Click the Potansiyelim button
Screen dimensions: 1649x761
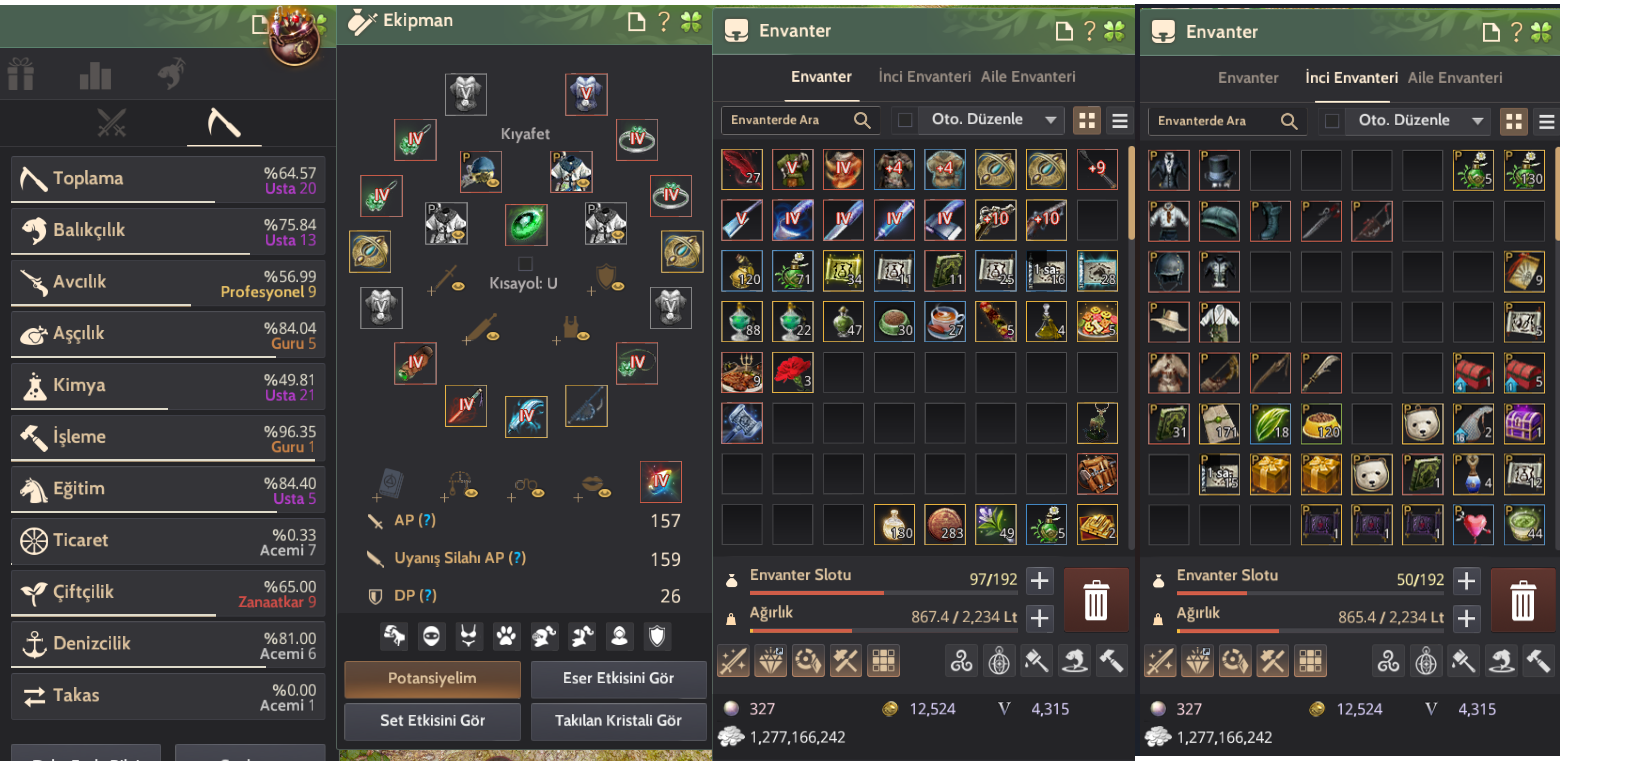[x=432, y=679]
